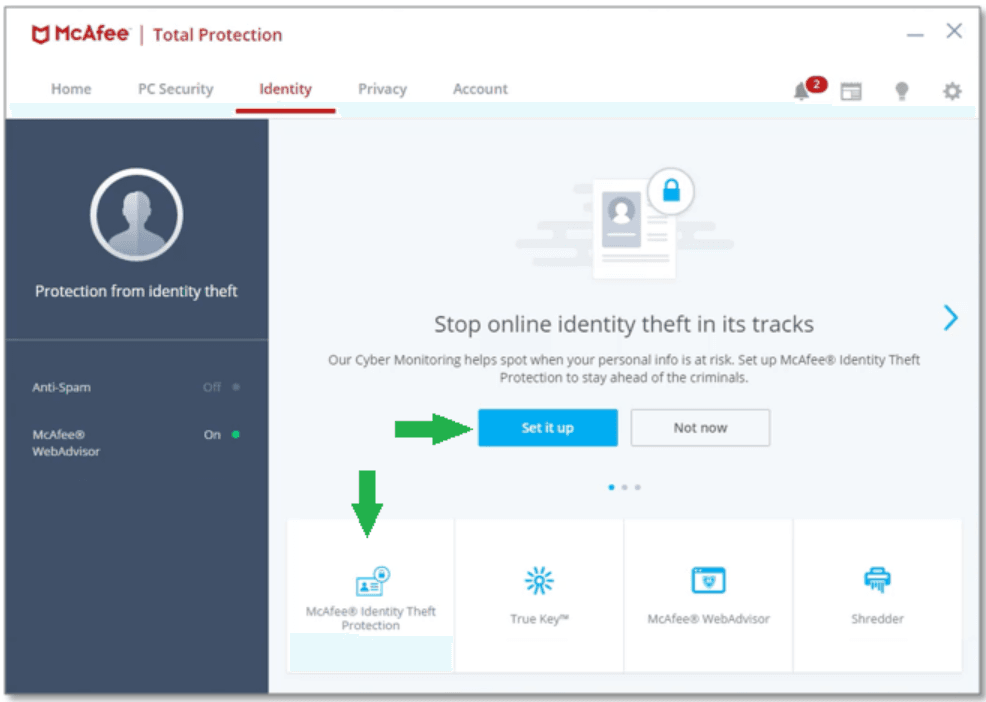Select the first carousel dot
Viewport: 986px width, 702px height.
pyautogui.click(x=611, y=488)
